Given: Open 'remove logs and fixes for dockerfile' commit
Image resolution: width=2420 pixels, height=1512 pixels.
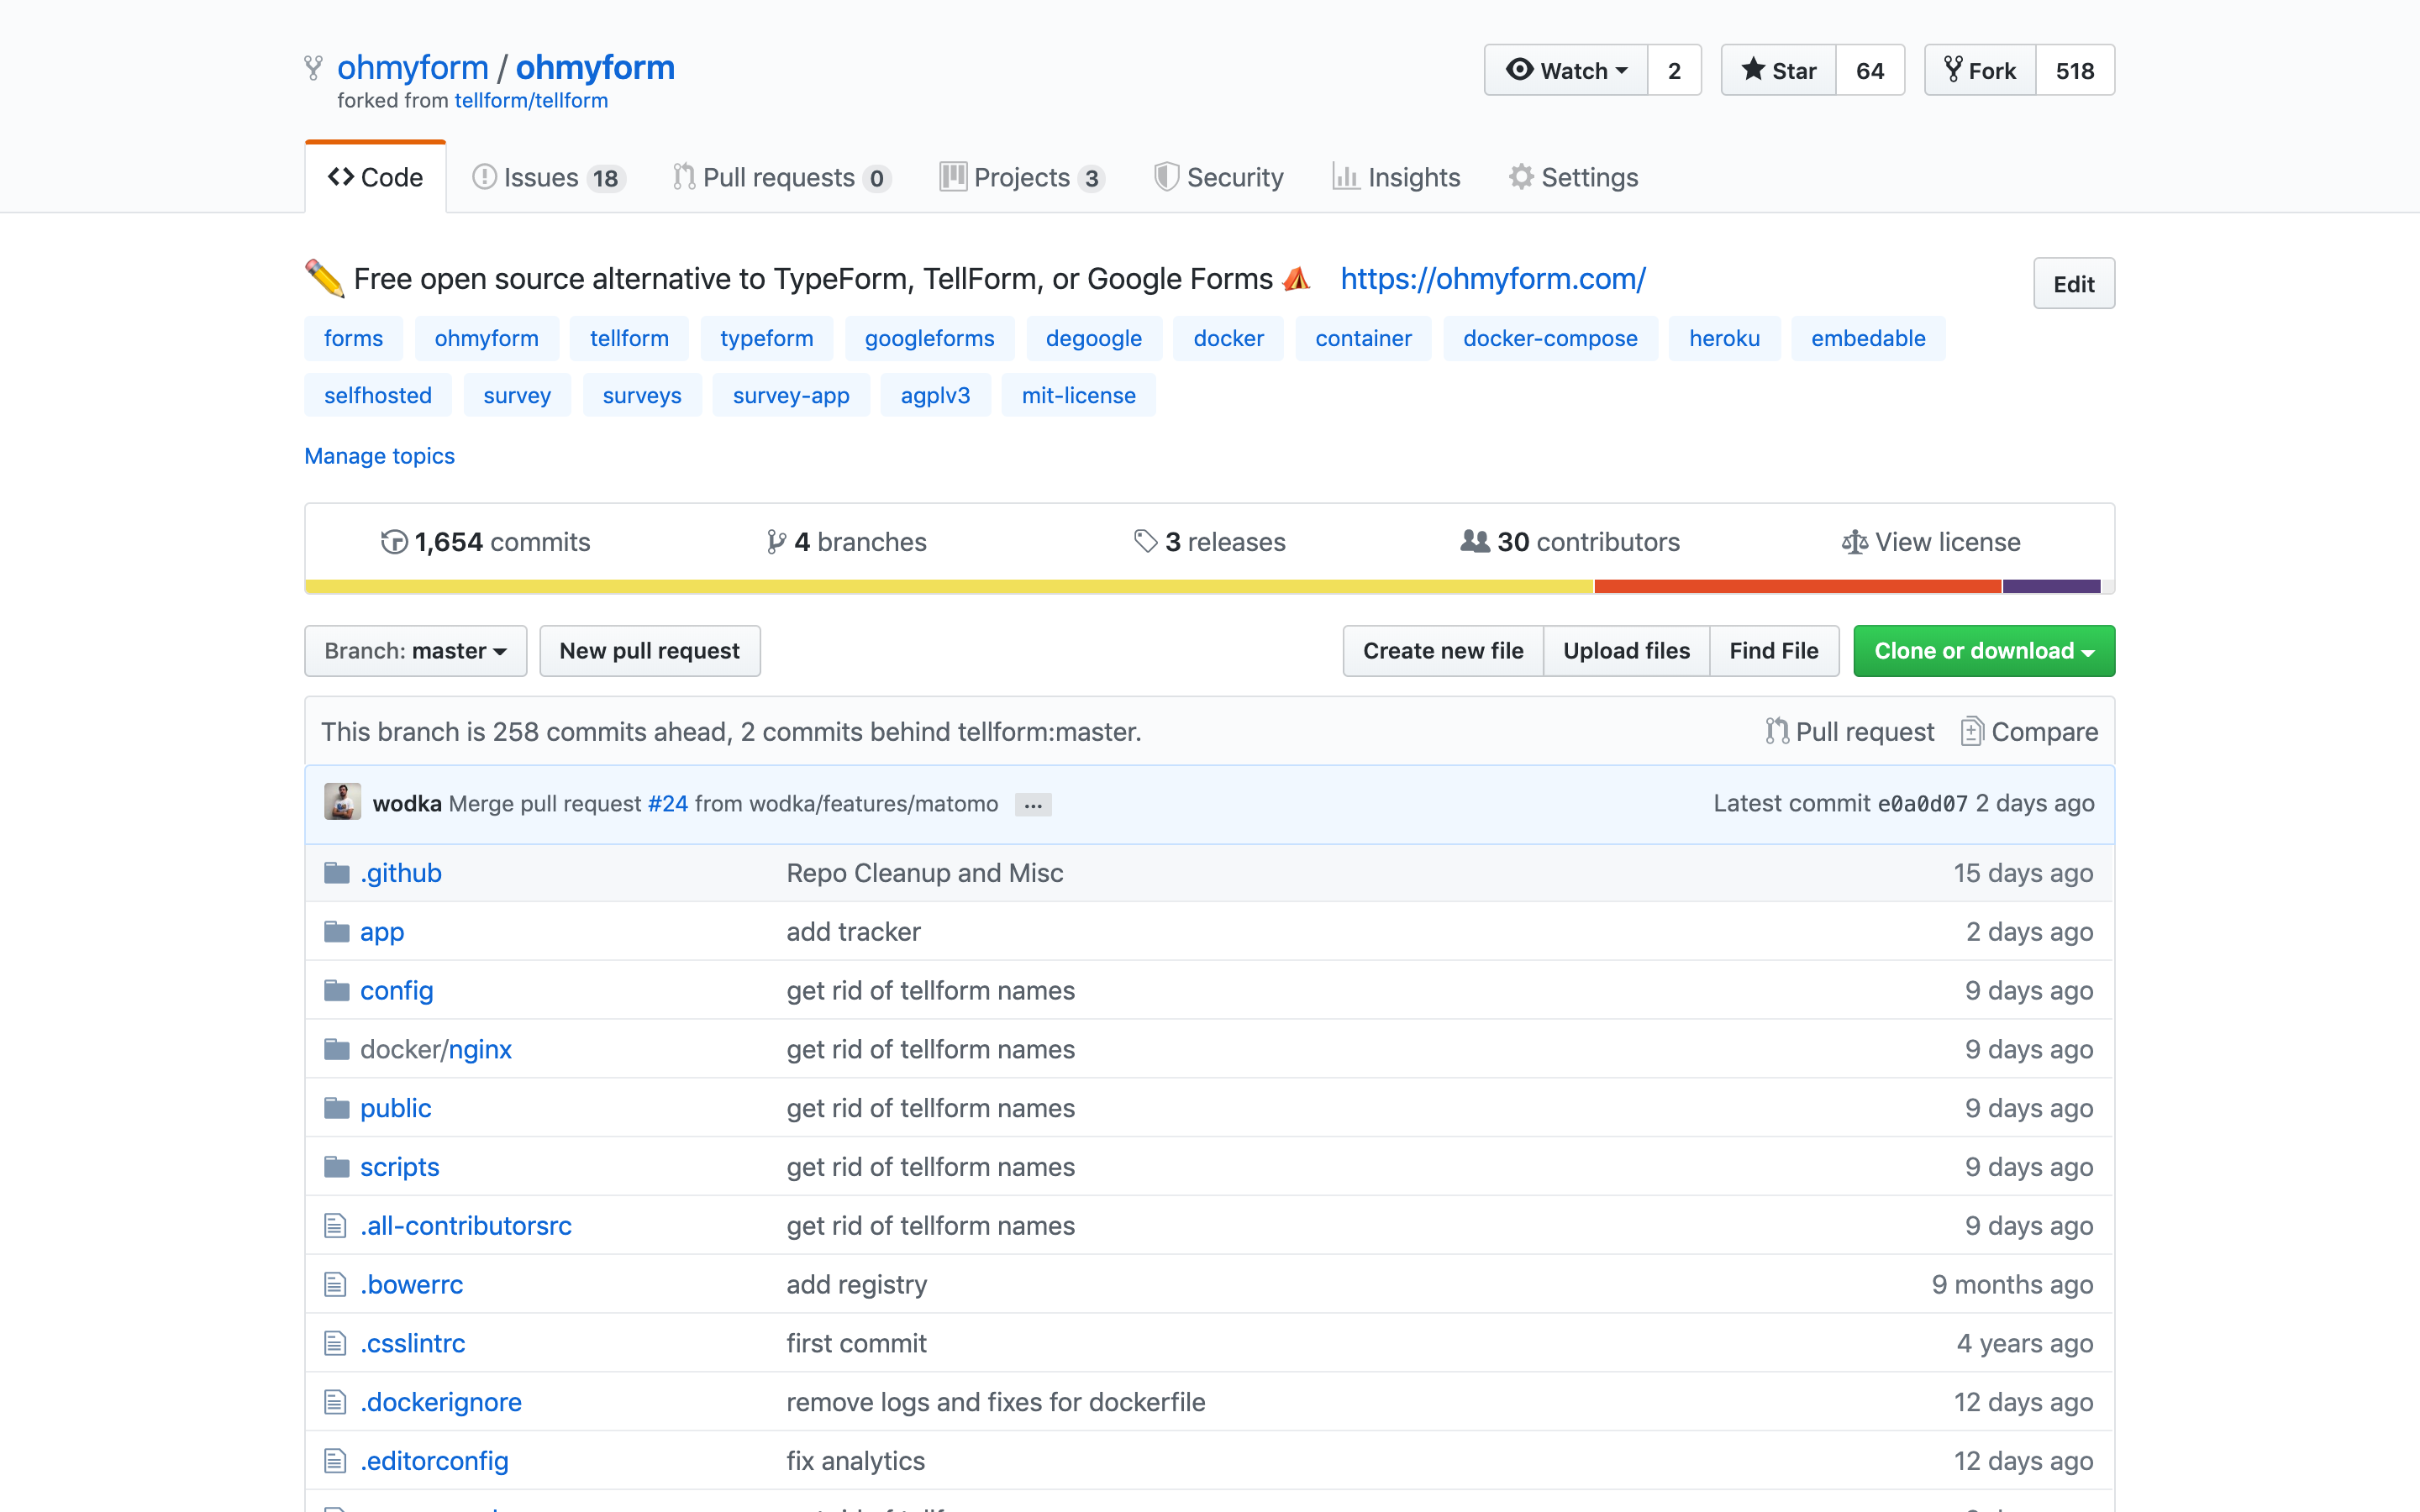Looking at the screenshot, I should pos(996,1402).
